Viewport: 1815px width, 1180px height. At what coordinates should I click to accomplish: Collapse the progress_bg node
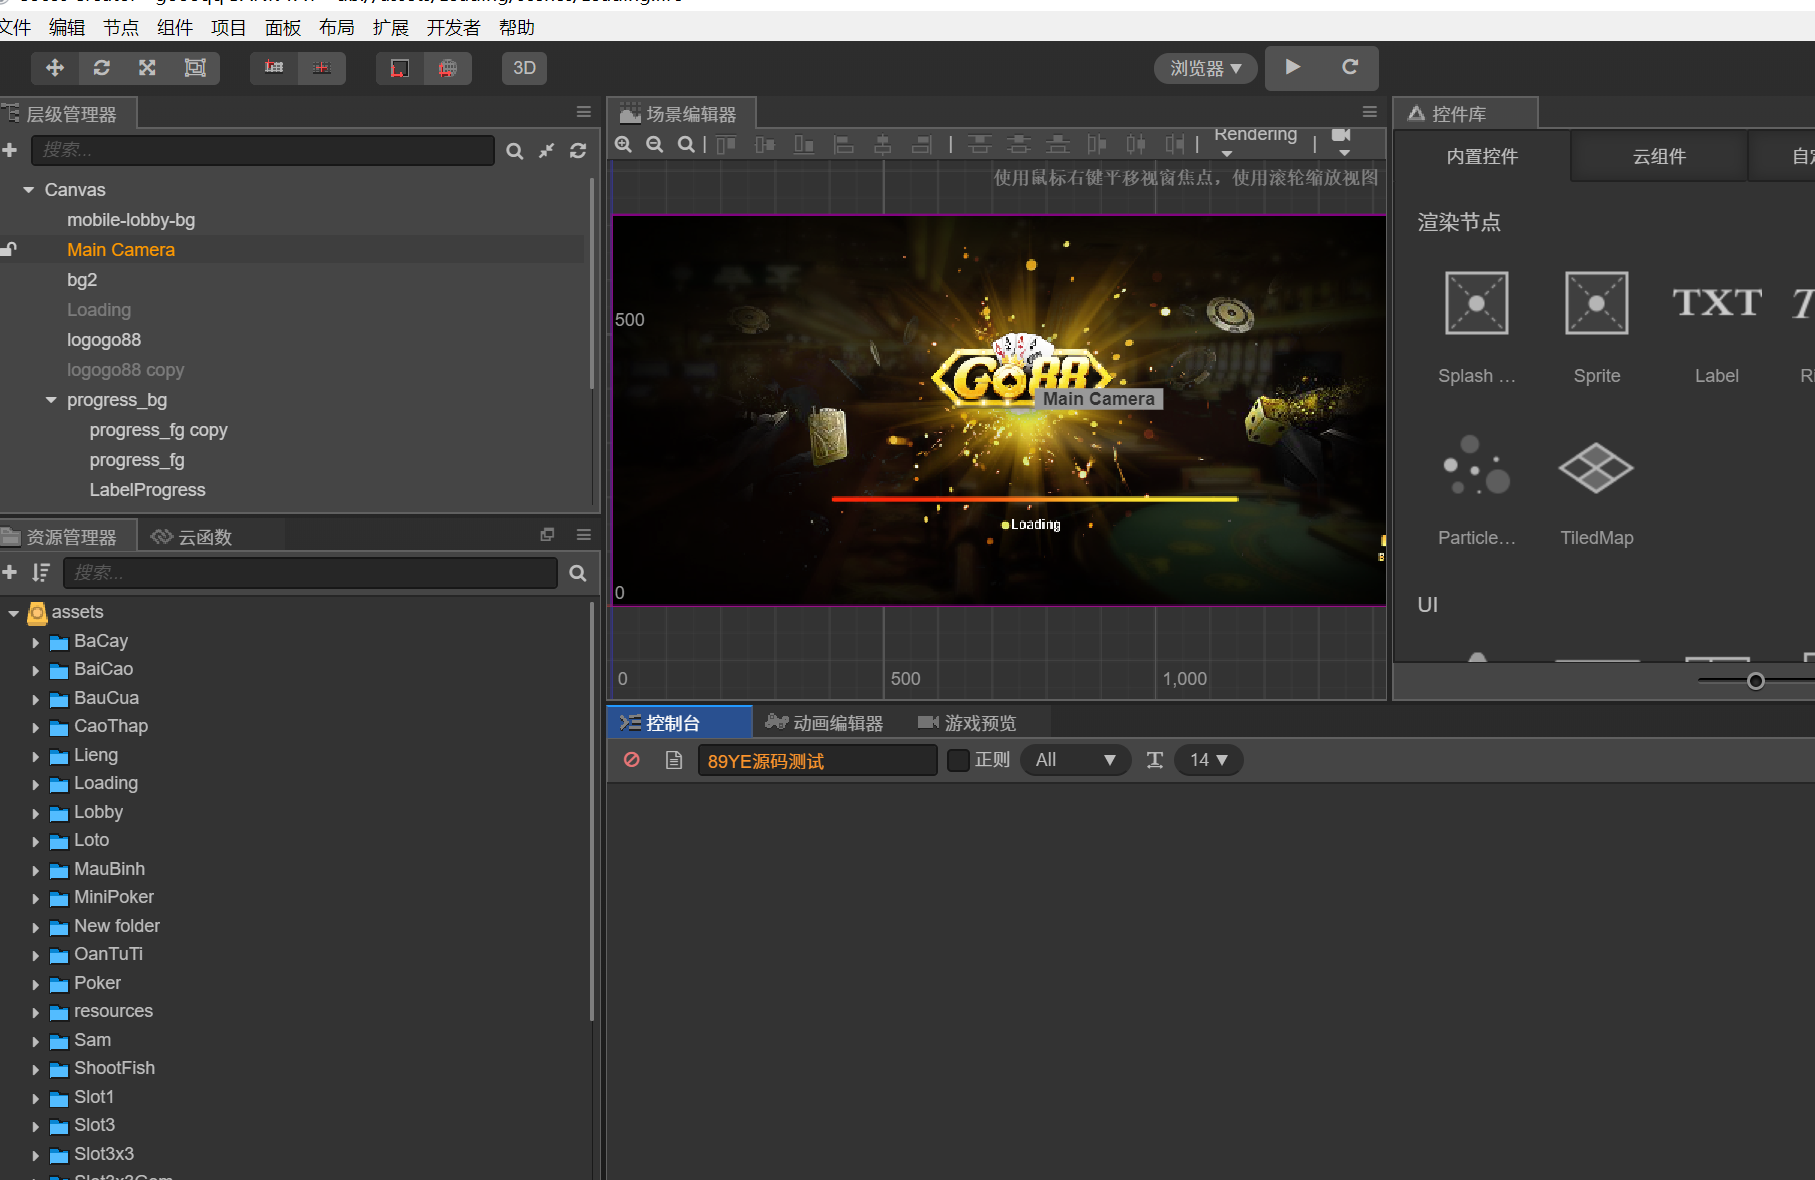click(x=51, y=400)
